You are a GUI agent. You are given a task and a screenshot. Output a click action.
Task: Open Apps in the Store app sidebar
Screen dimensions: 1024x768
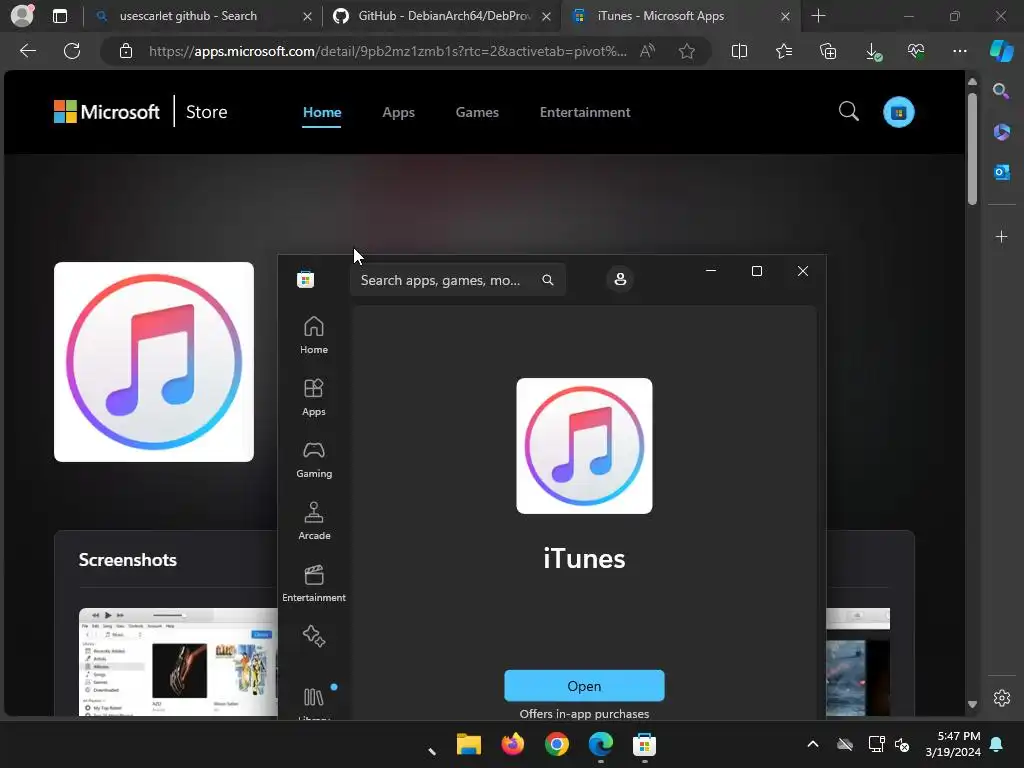coord(313,397)
